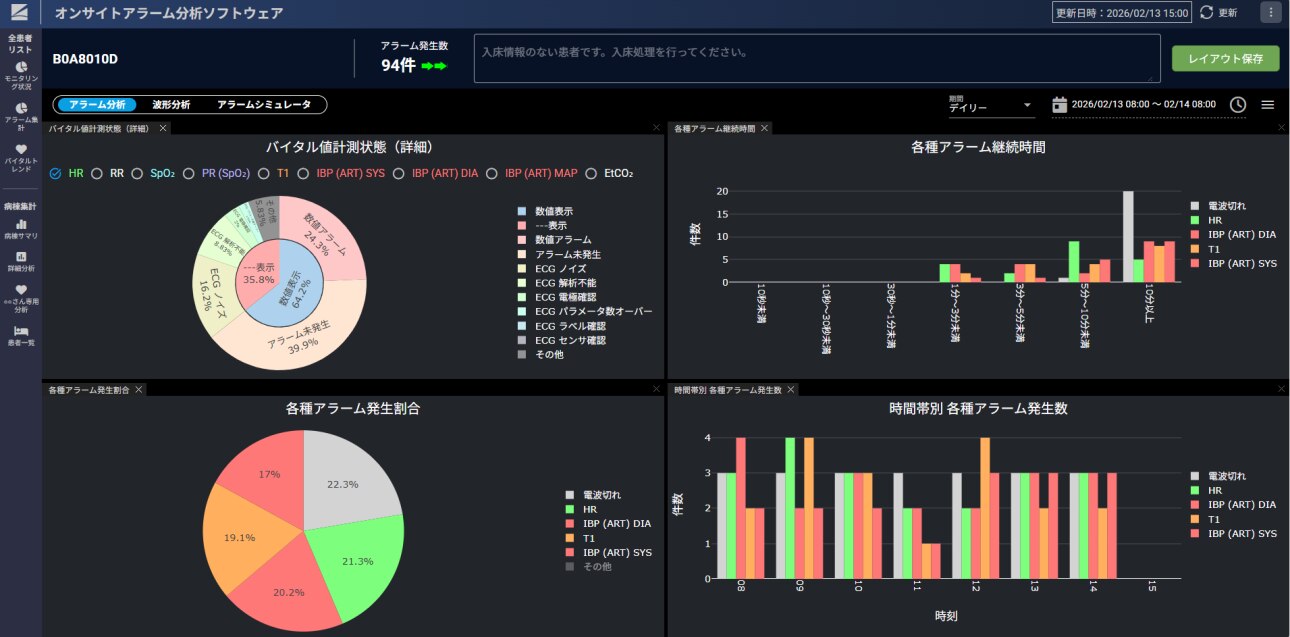
Task: Toggle ECG パラメータ数オーバー legend entry
Action: pos(584,312)
